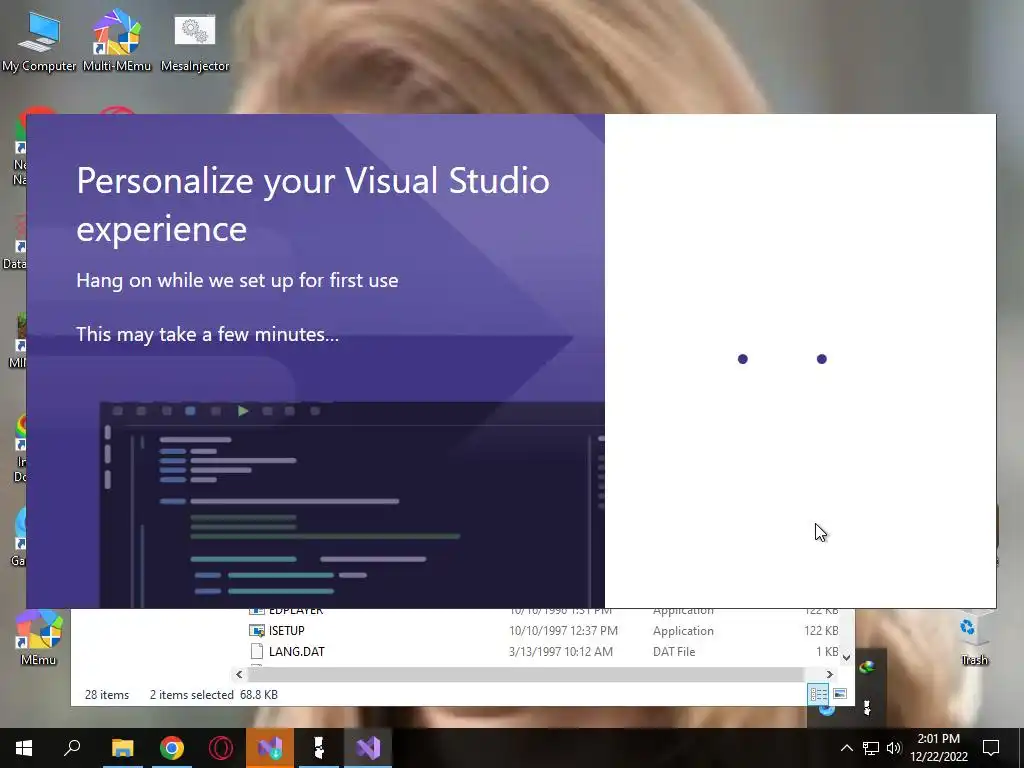Image resolution: width=1024 pixels, height=768 pixels.
Task: Click Explorer's horizontal scrollbar left arrow
Action: 239,675
